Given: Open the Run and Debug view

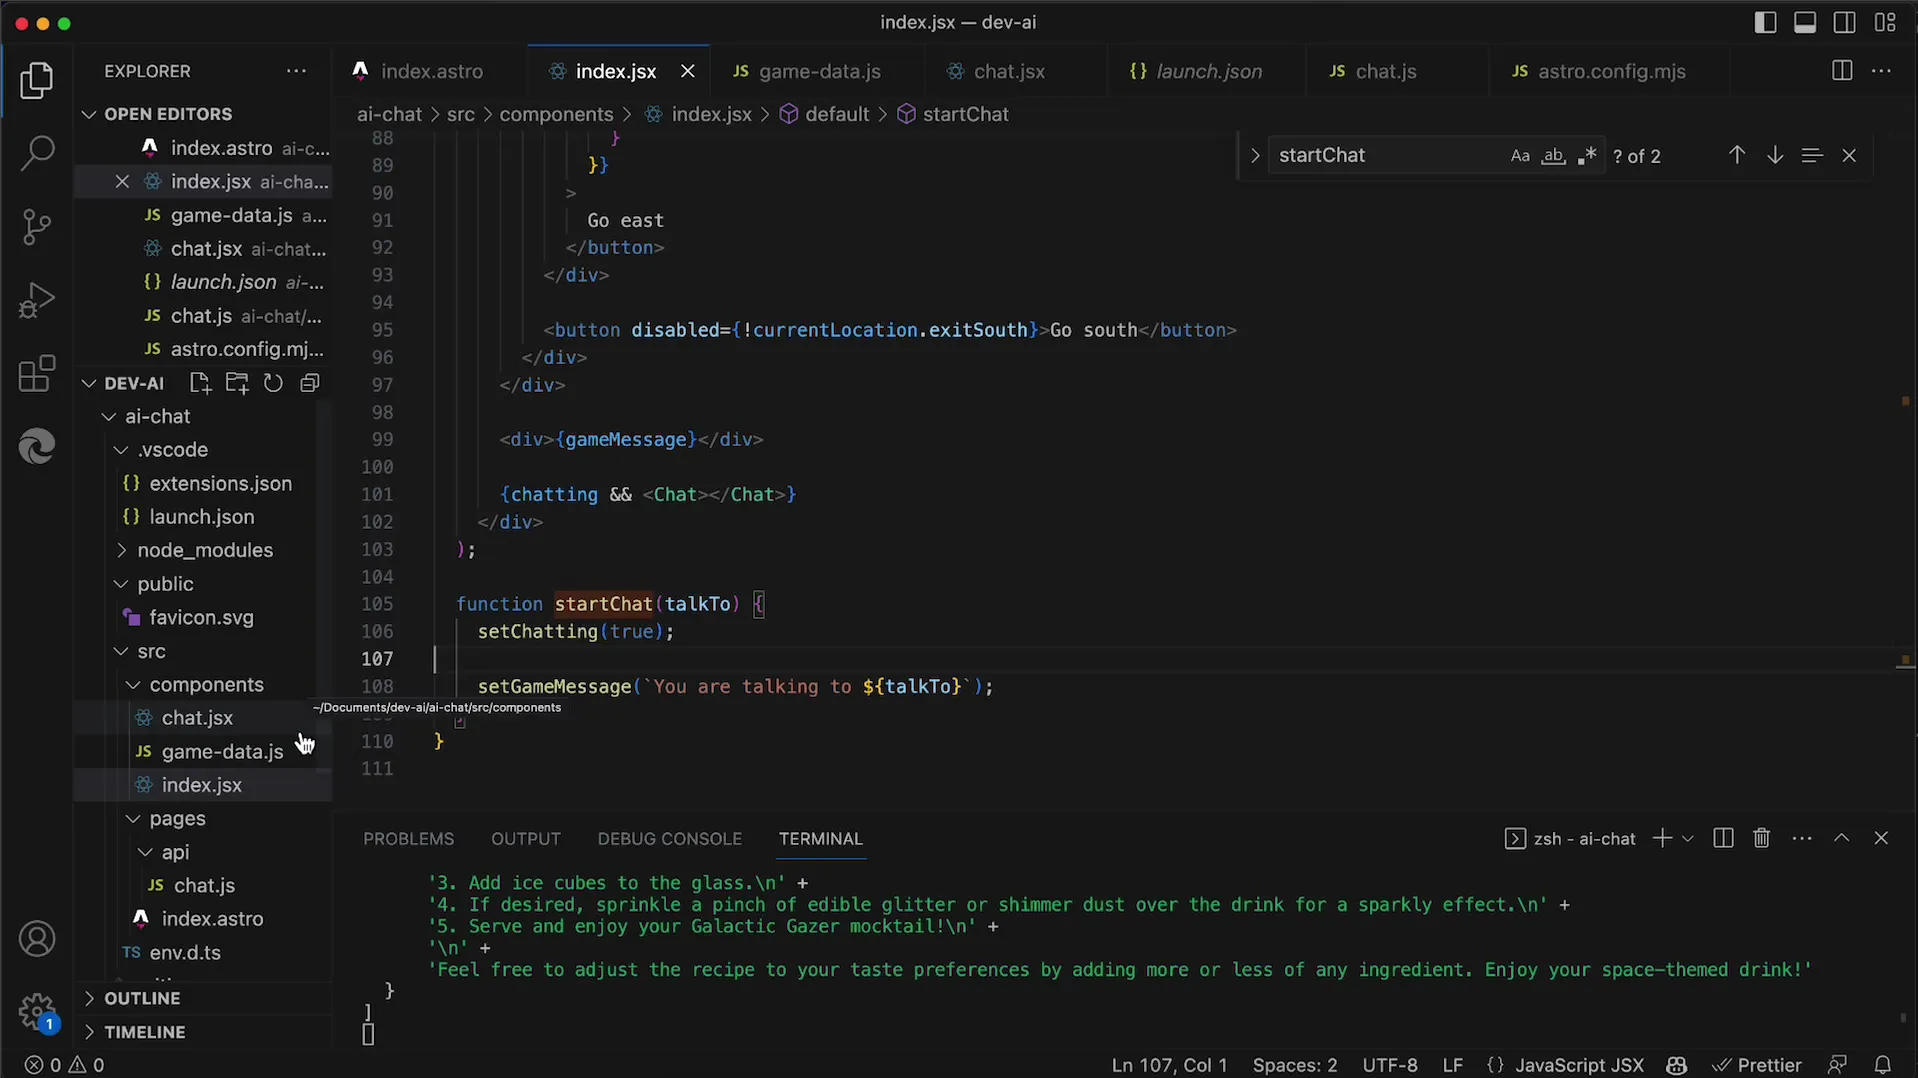Looking at the screenshot, I should pos(37,300).
